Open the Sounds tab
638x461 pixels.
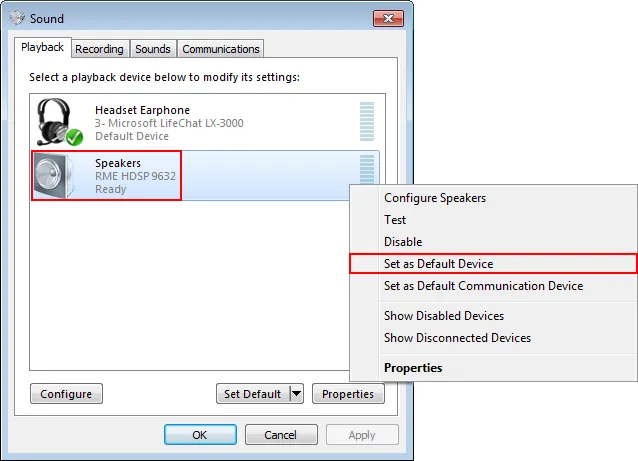(x=152, y=49)
